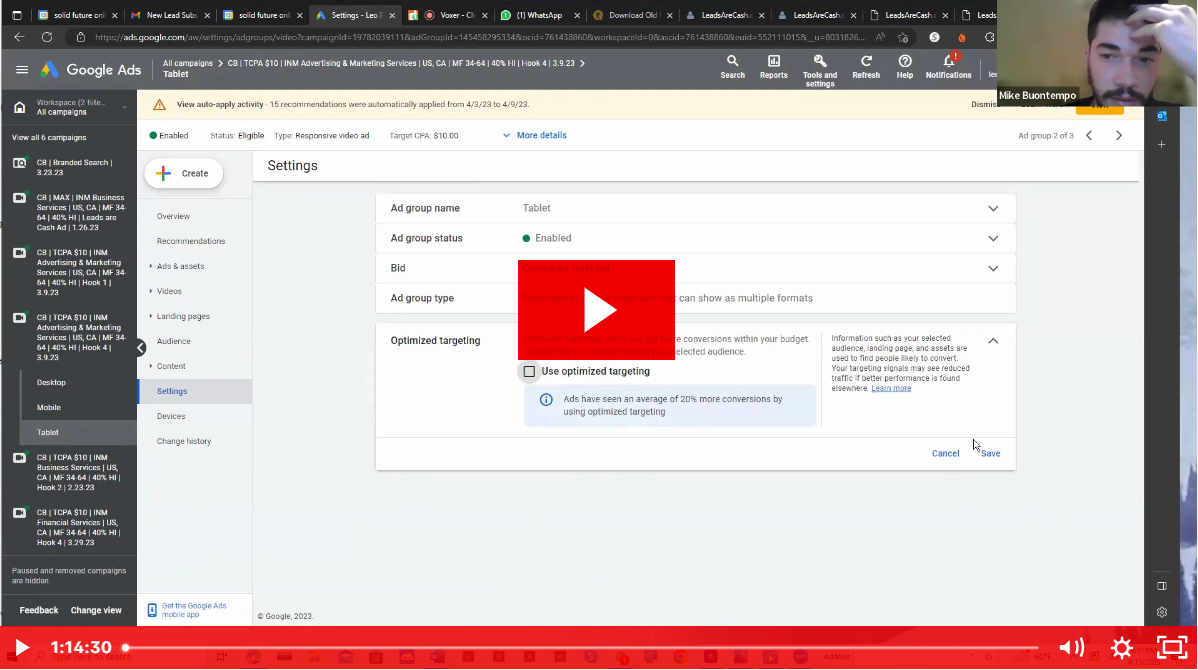Viewport: 1198px width, 670px height.
Task: Select Devices in the left navigation
Action: pos(171,416)
